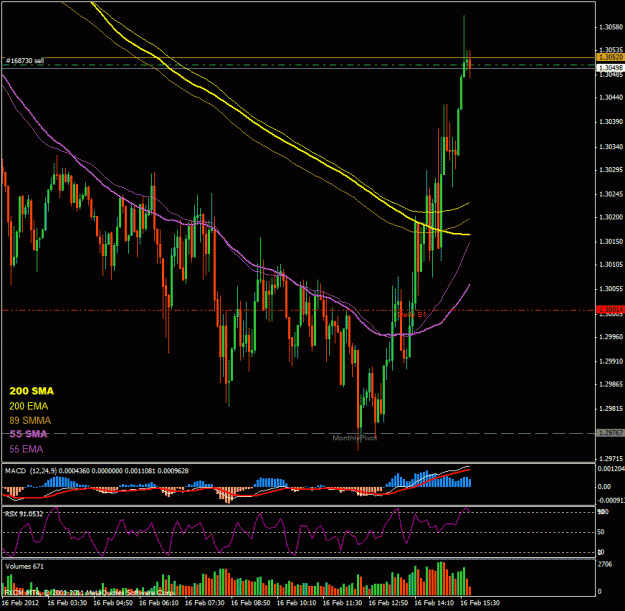Click the 1.30440 price scale value
The image size is (625, 611).
(x=611, y=97)
